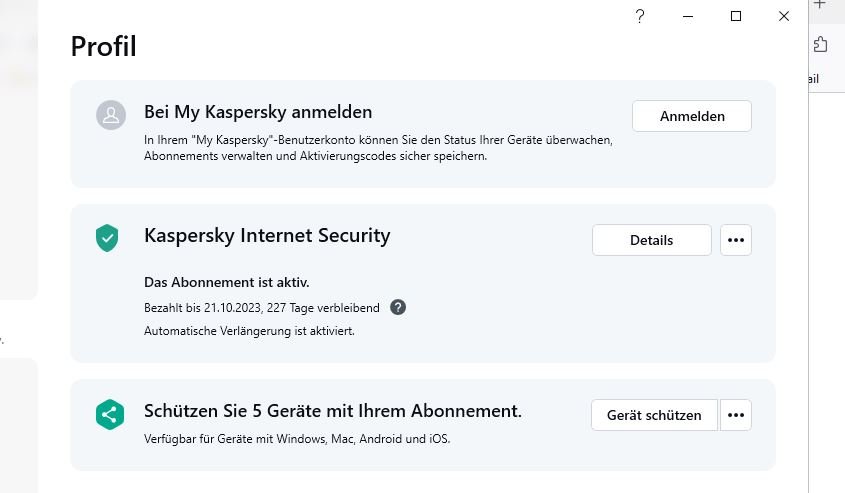Open Details for Kaspersky Internet Security

pos(651,240)
